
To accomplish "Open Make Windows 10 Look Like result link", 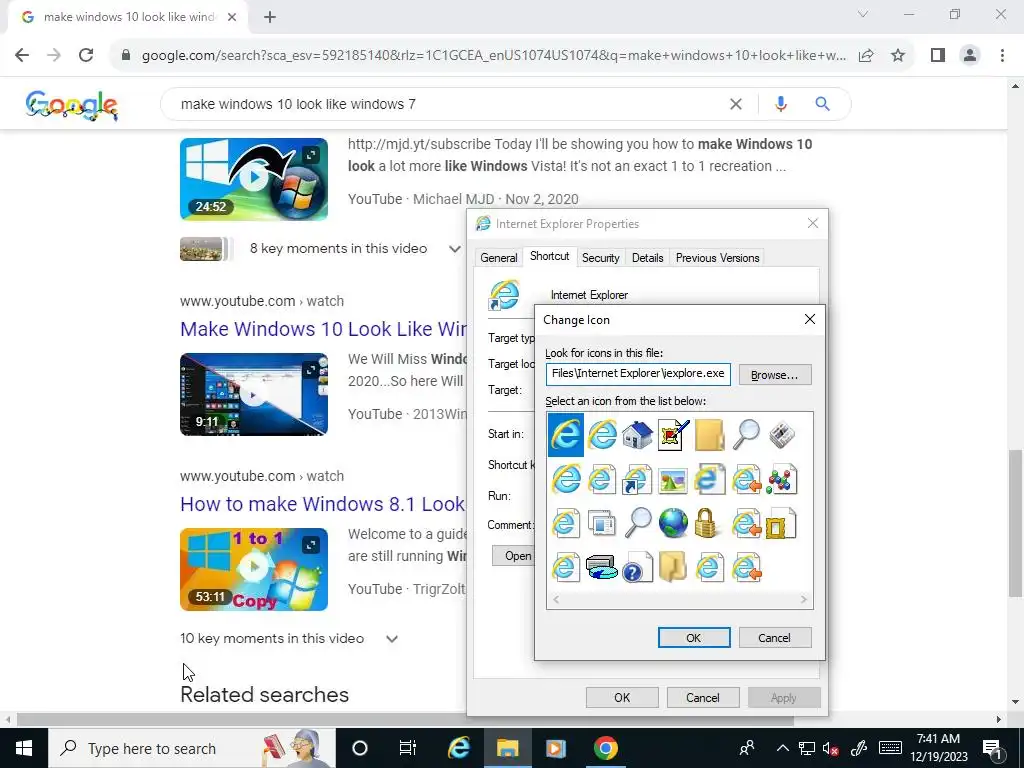I will 323,329.
